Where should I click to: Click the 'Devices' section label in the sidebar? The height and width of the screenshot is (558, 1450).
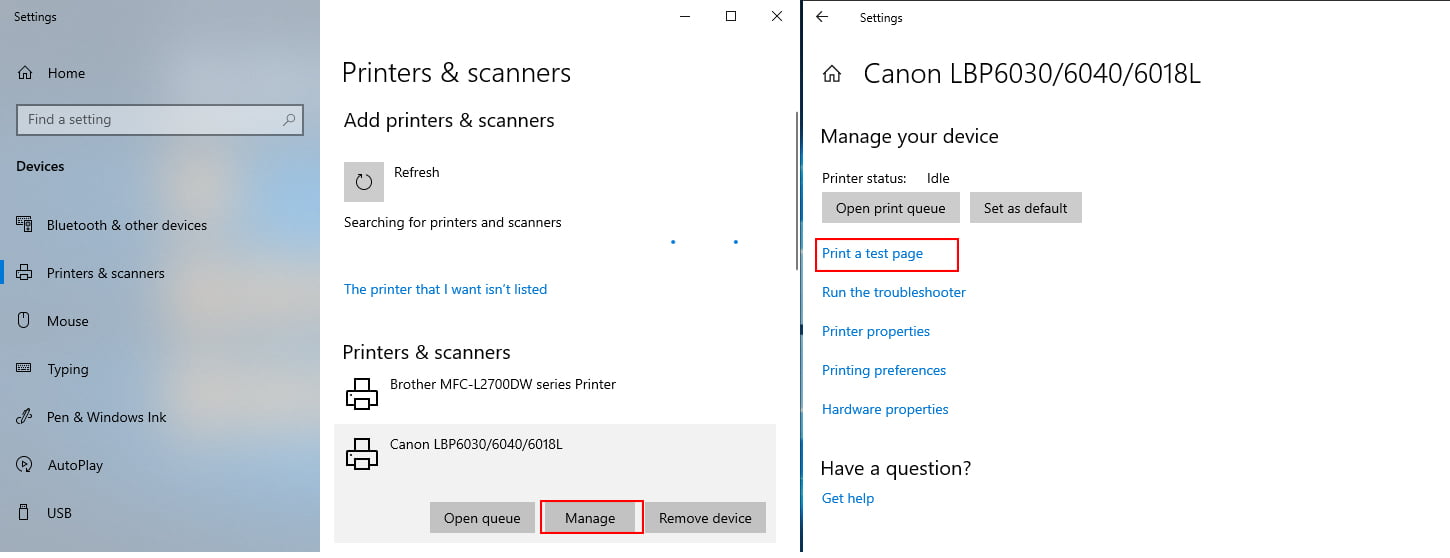40,166
